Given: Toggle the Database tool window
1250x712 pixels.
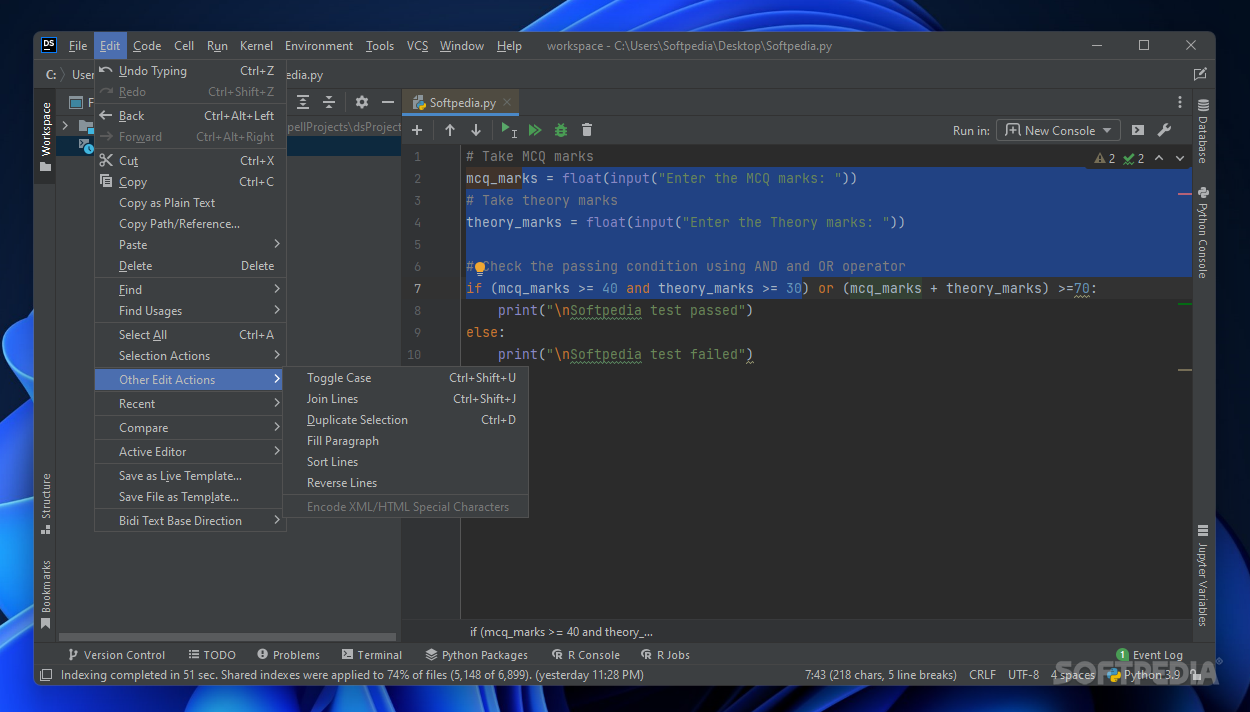Looking at the screenshot, I should pos(1203,131).
